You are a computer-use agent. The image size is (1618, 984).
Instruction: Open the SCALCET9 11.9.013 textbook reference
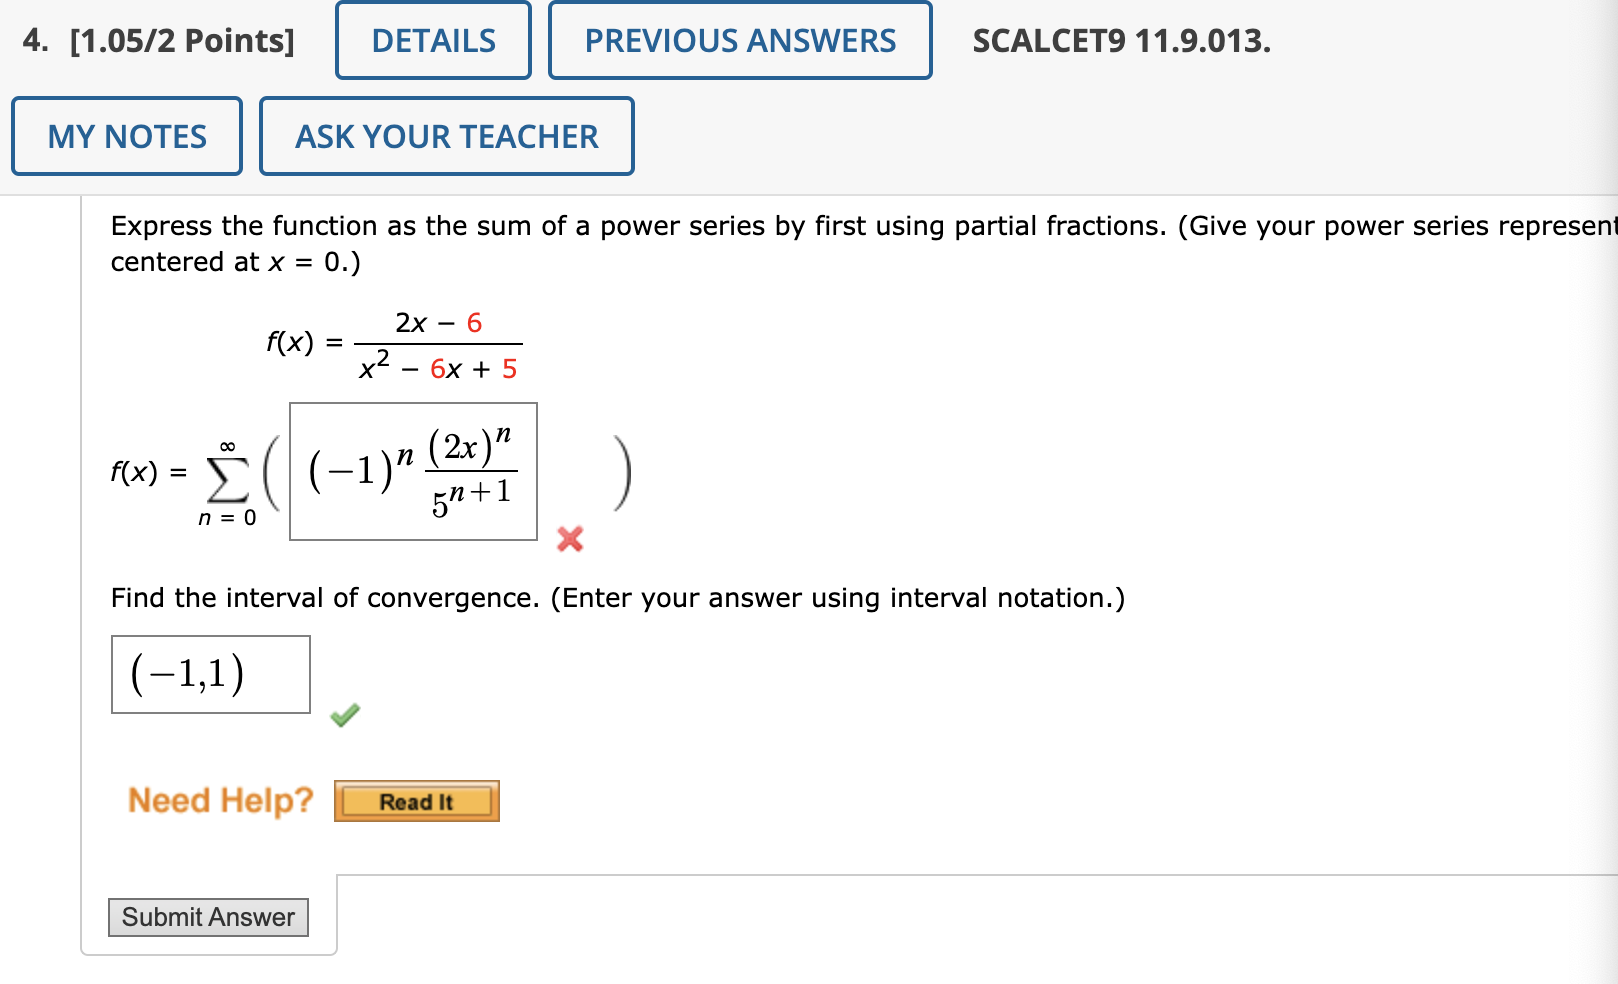1122,41
